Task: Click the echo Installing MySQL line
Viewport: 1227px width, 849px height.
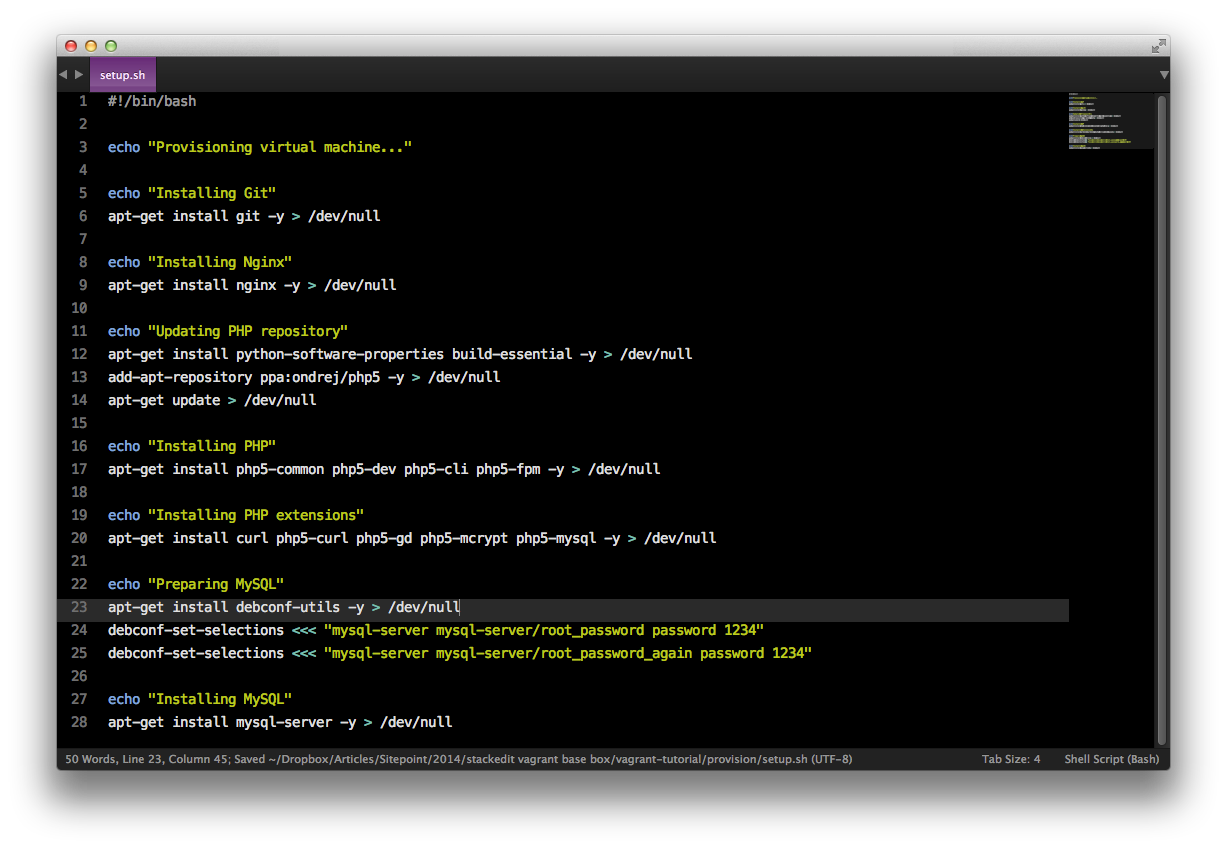Action: click(x=200, y=699)
